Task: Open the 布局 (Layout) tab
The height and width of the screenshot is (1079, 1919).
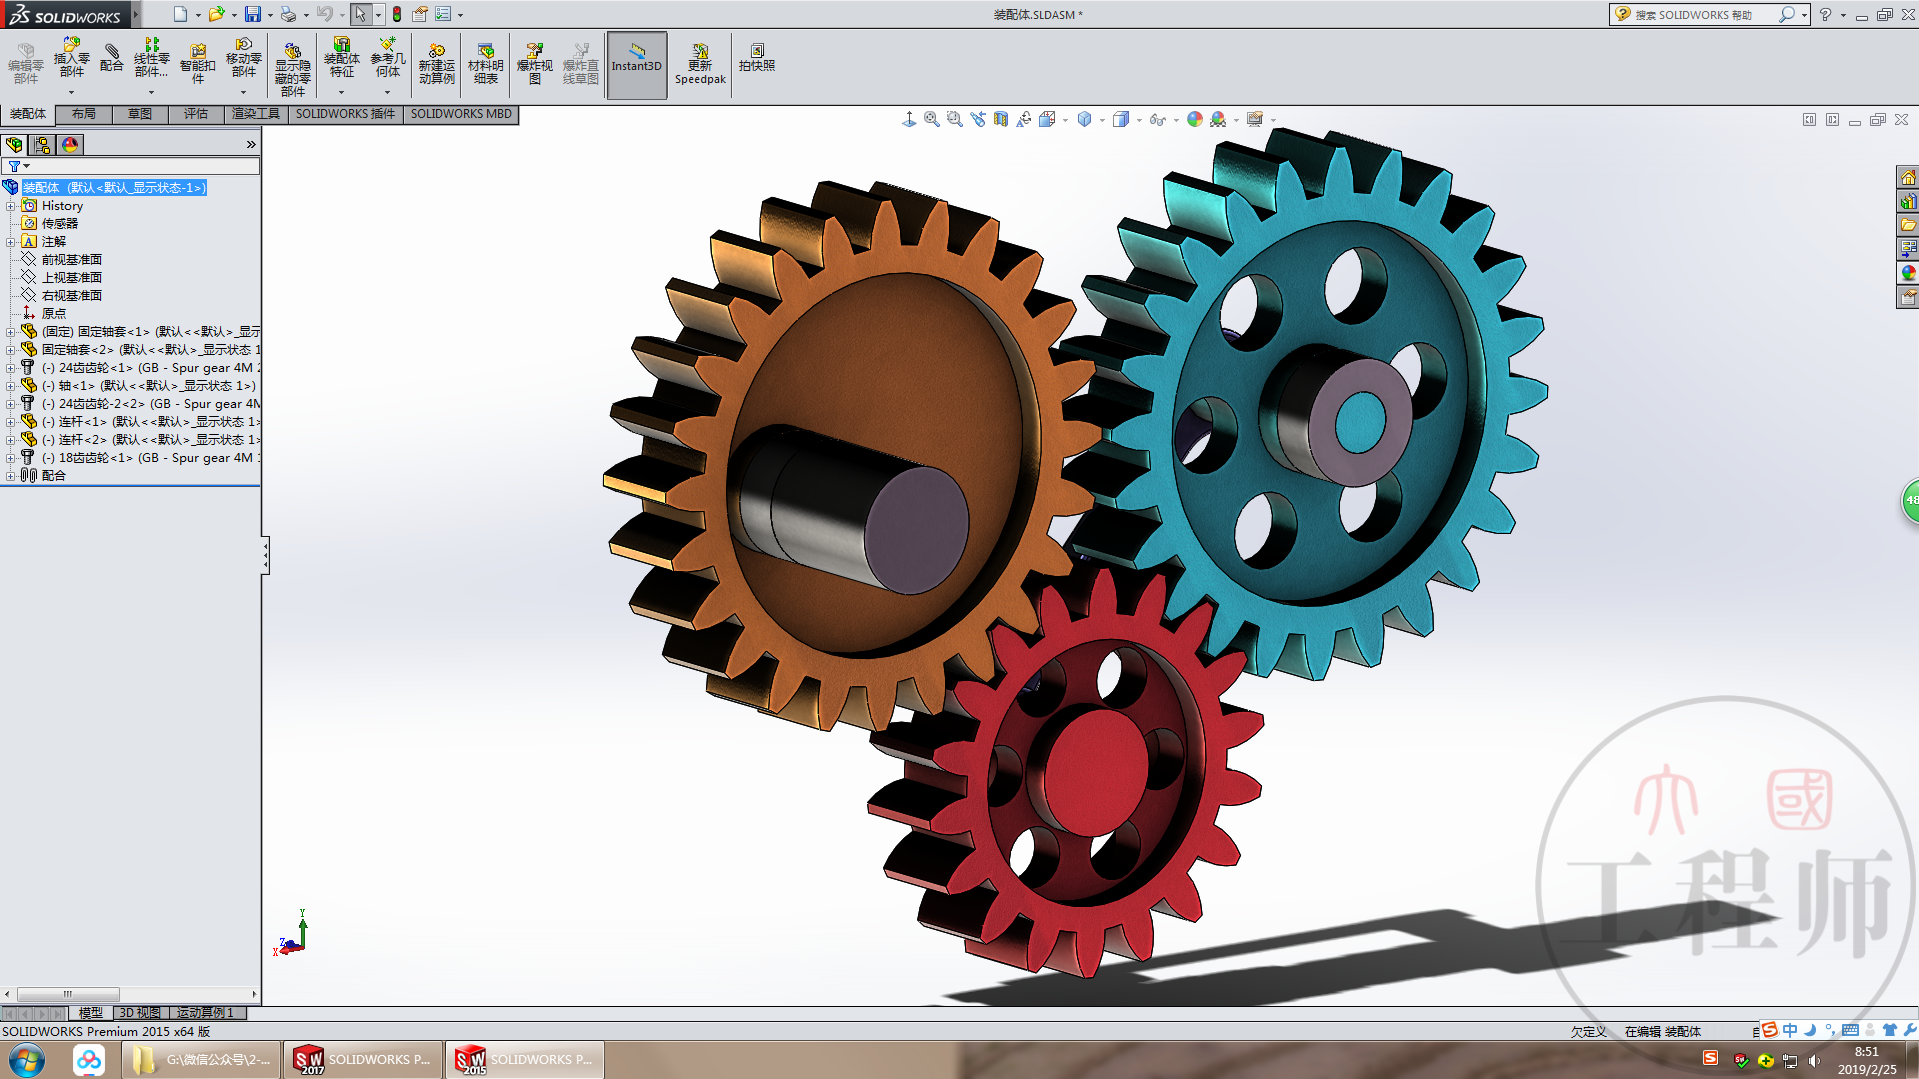Action: 84,114
